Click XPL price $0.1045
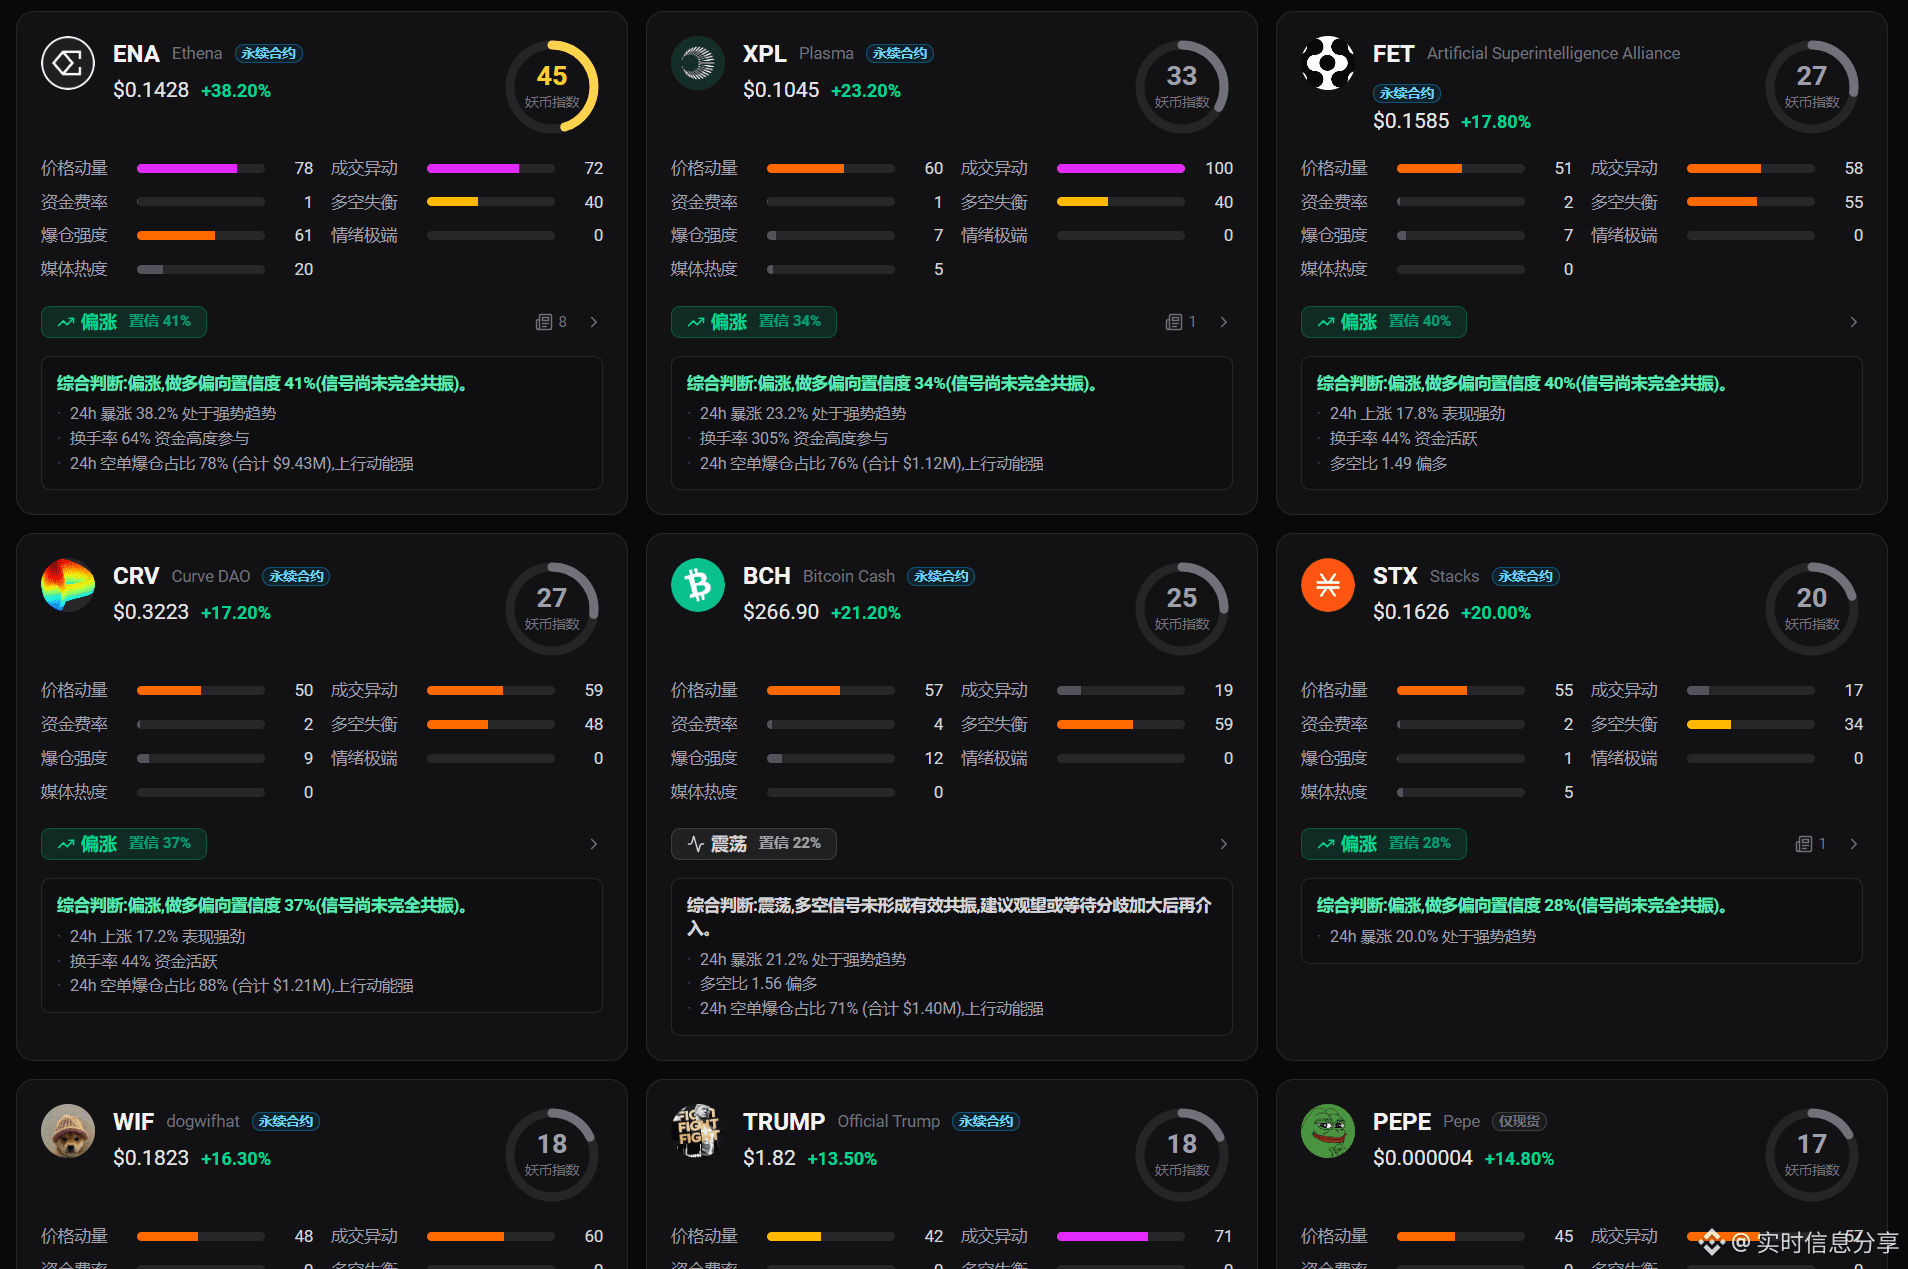The height and width of the screenshot is (1269, 1908). (x=781, y=91)
